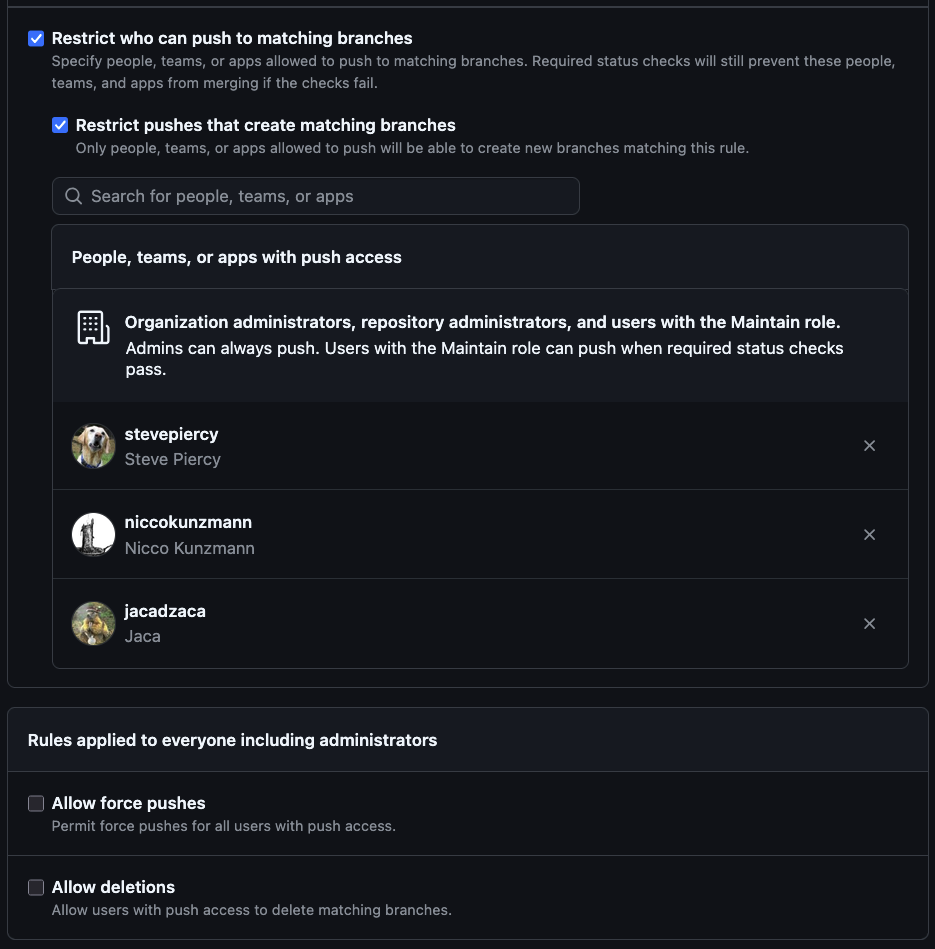Focus the people, teams, or apps search field

click(x=330, y=196)
